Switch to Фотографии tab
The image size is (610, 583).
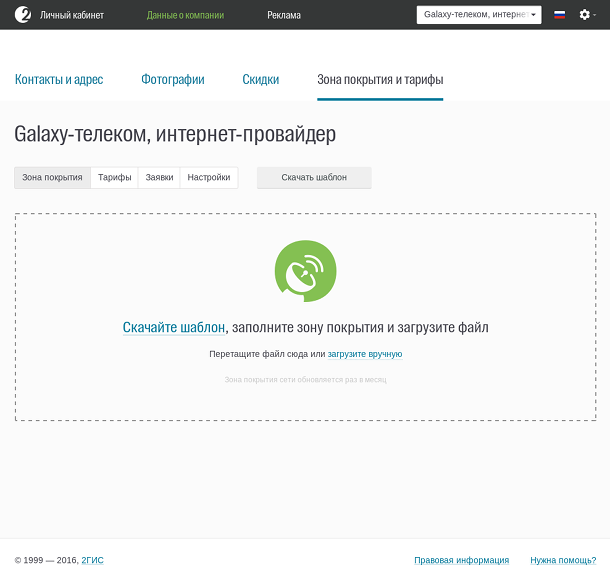(x=173, y=79)
